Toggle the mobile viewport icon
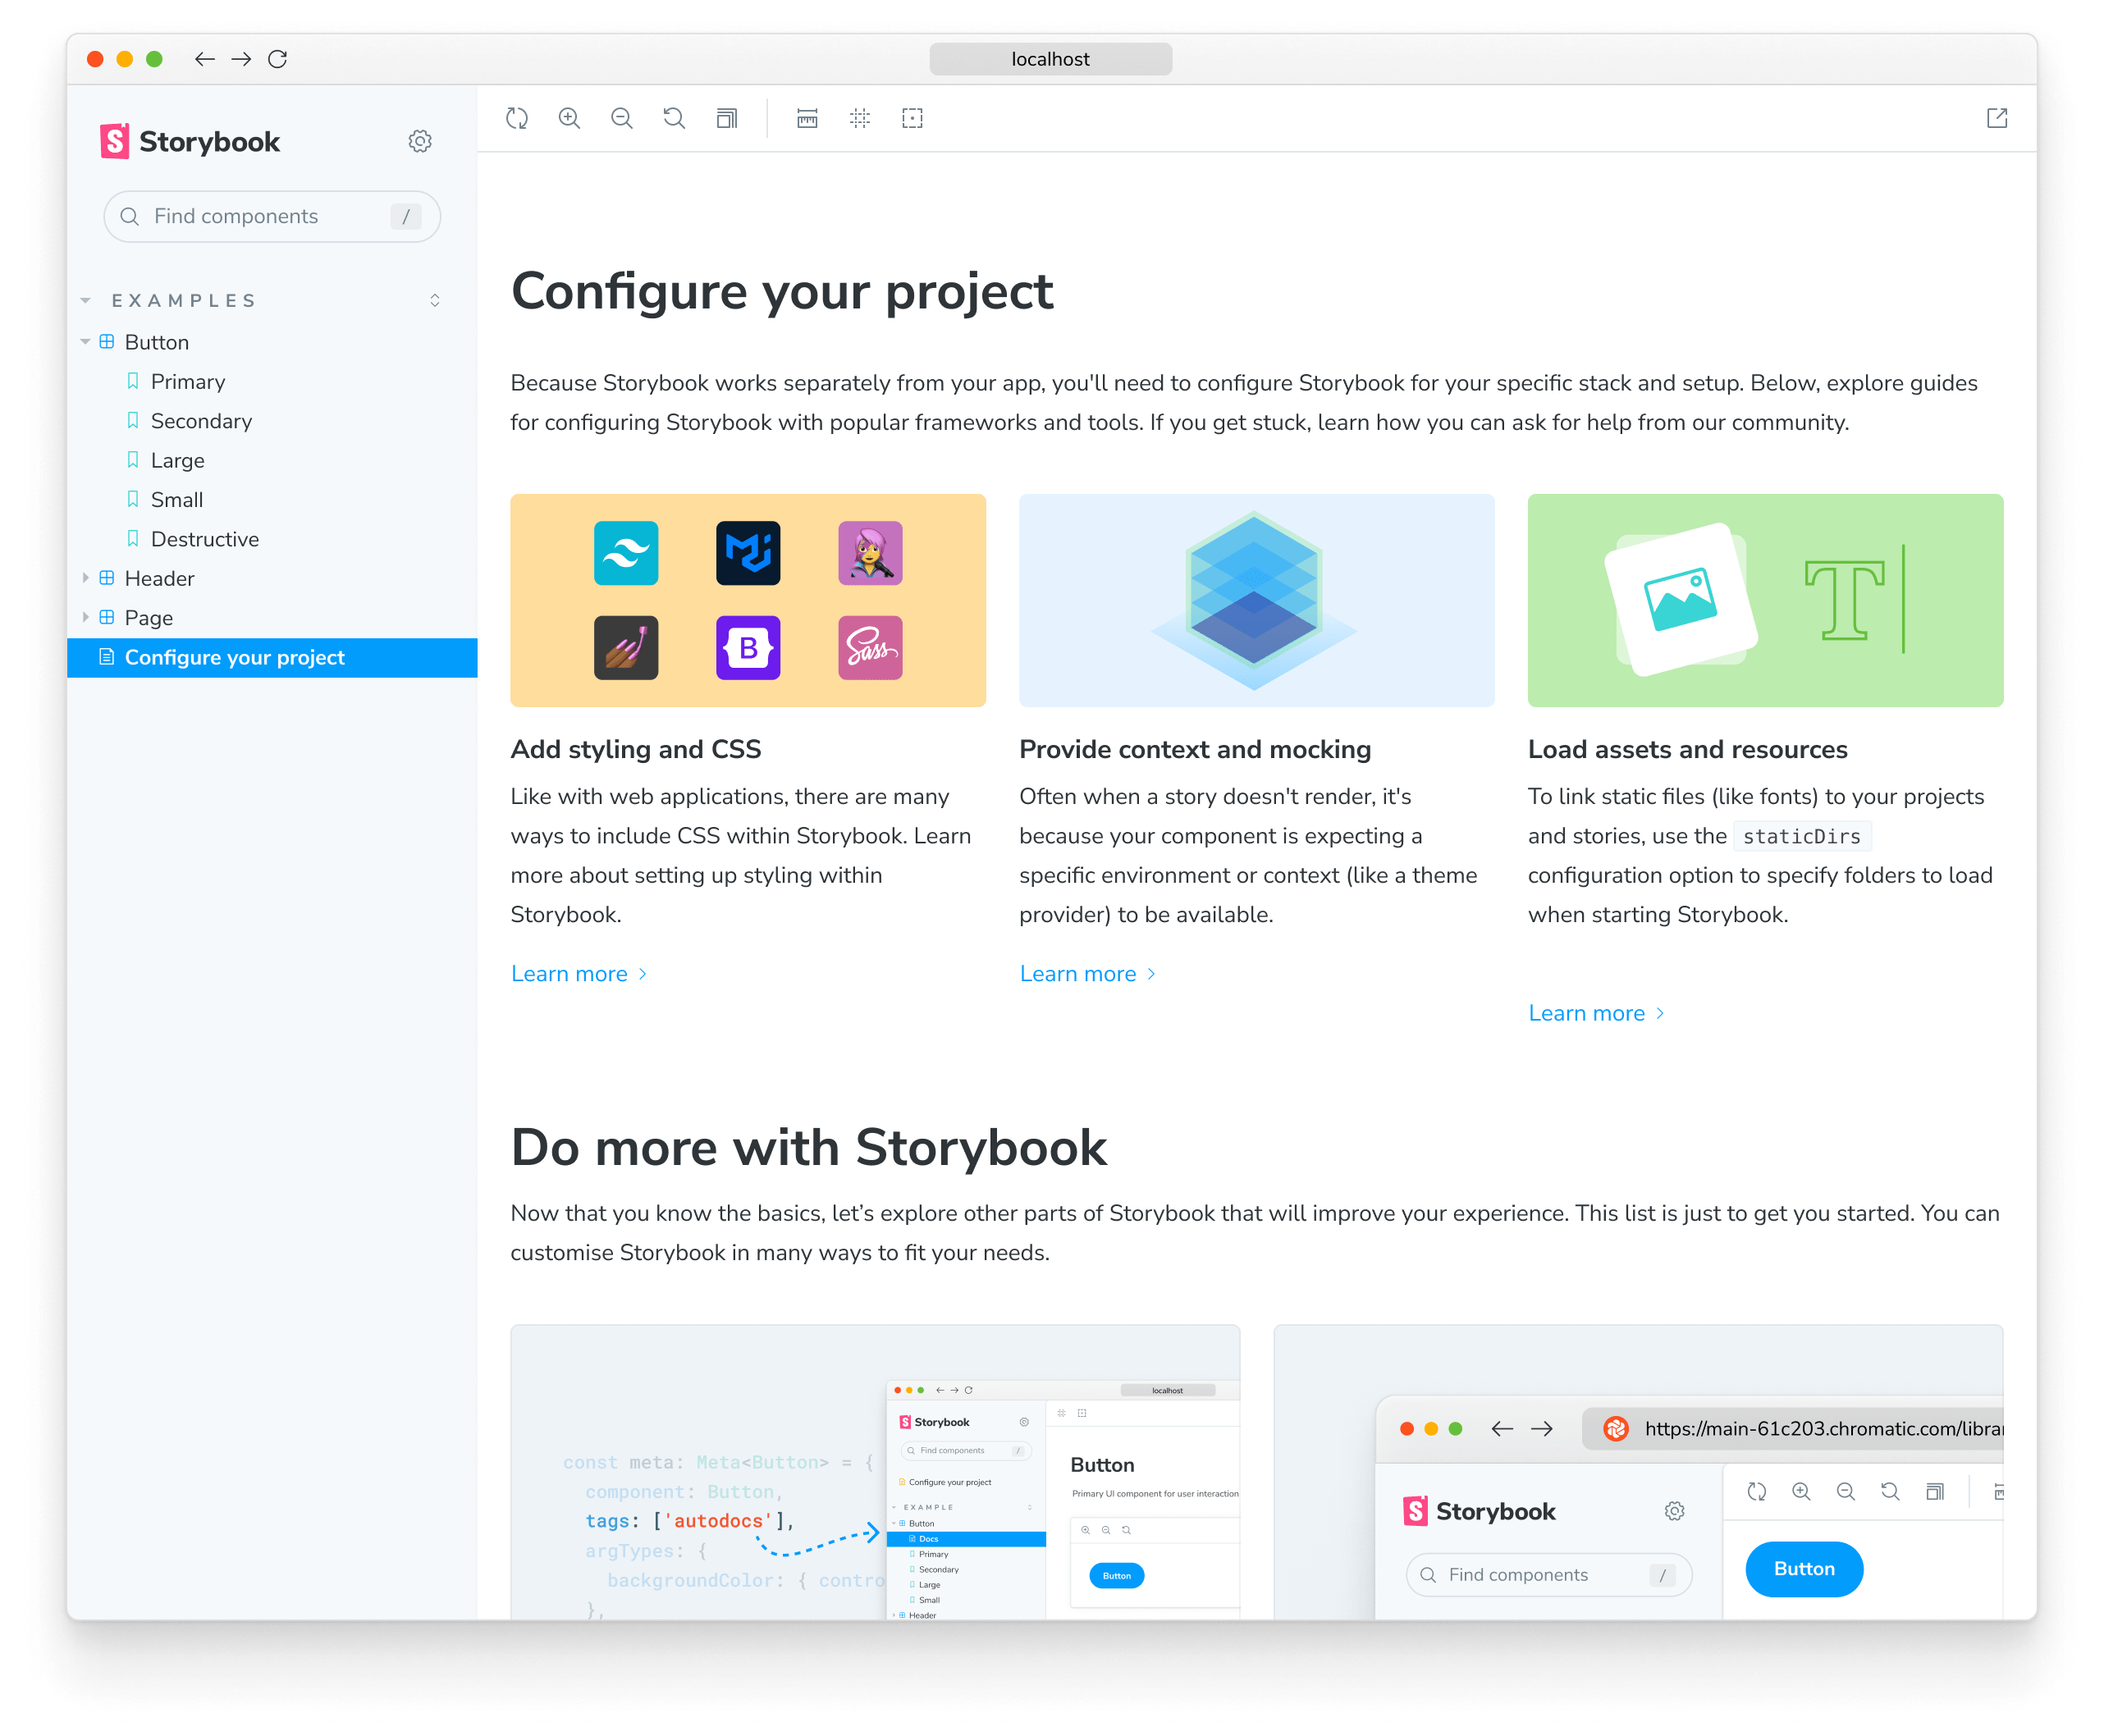 (807, 117)
